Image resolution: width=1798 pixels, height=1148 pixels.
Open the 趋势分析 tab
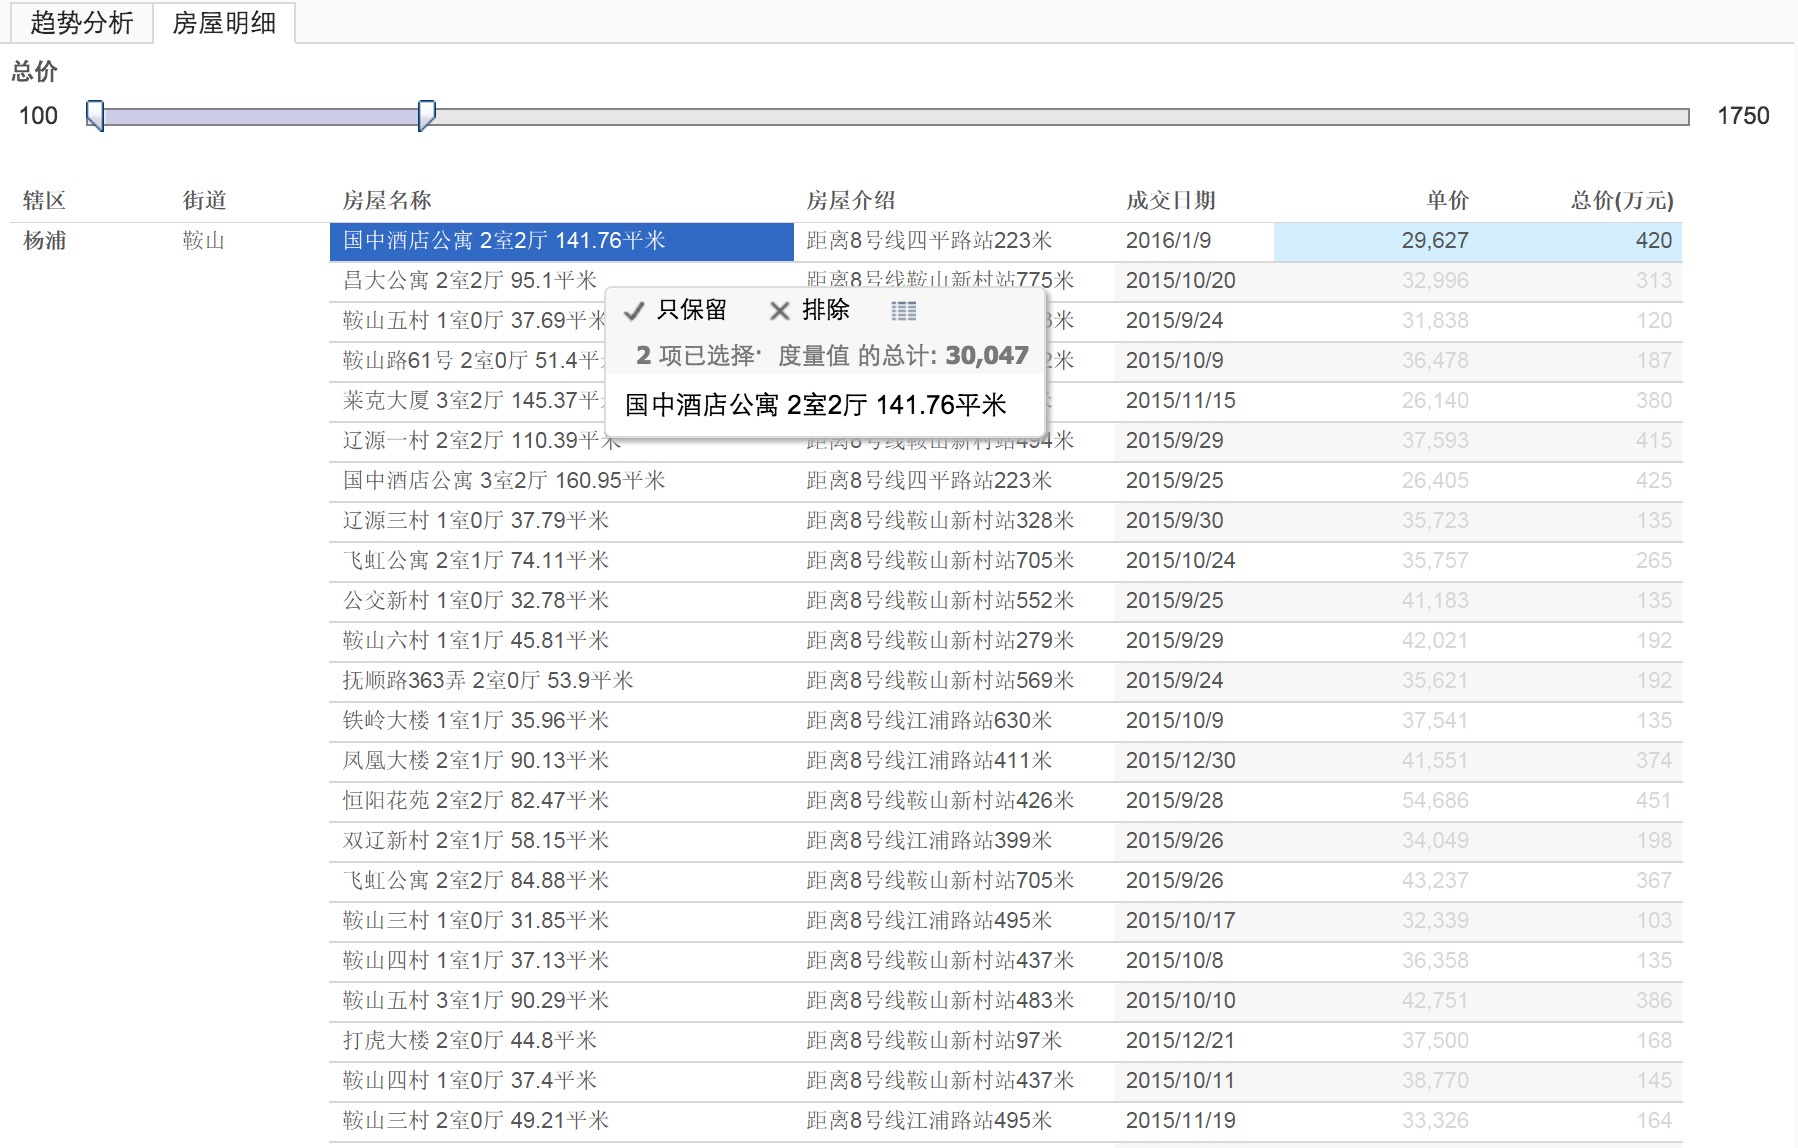pos(81,22)
